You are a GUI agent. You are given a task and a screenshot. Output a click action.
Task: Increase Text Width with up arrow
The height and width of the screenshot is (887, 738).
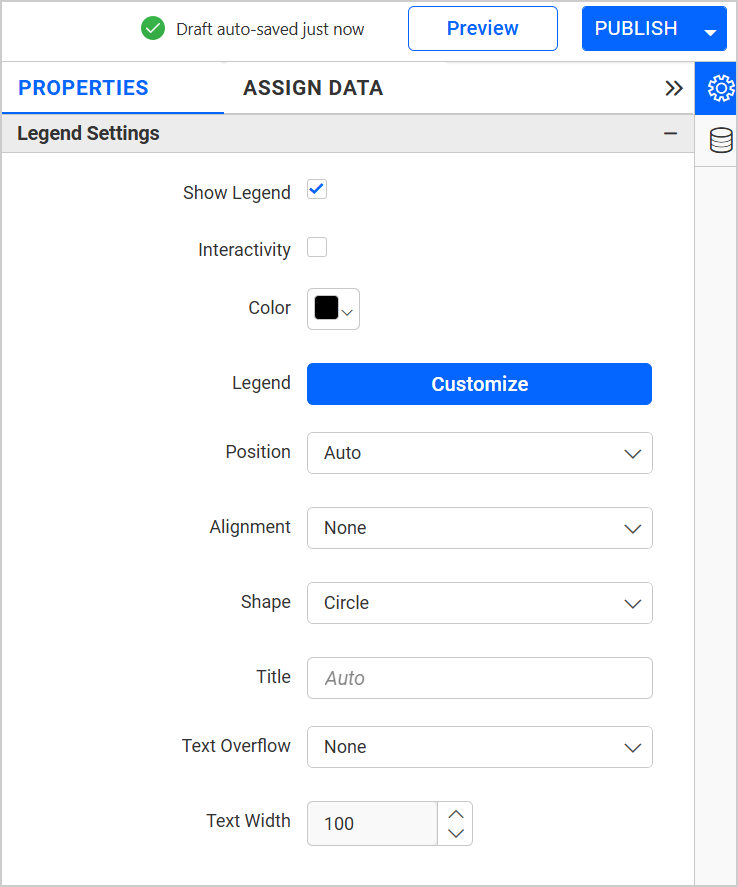pos(456,813)
